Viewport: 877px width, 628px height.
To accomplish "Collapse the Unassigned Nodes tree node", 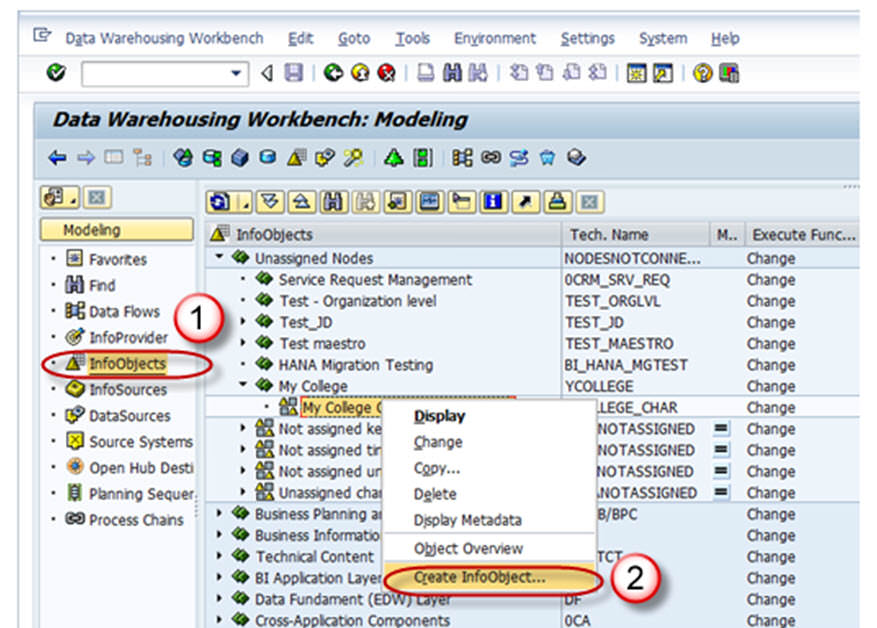I will (219, 258).
